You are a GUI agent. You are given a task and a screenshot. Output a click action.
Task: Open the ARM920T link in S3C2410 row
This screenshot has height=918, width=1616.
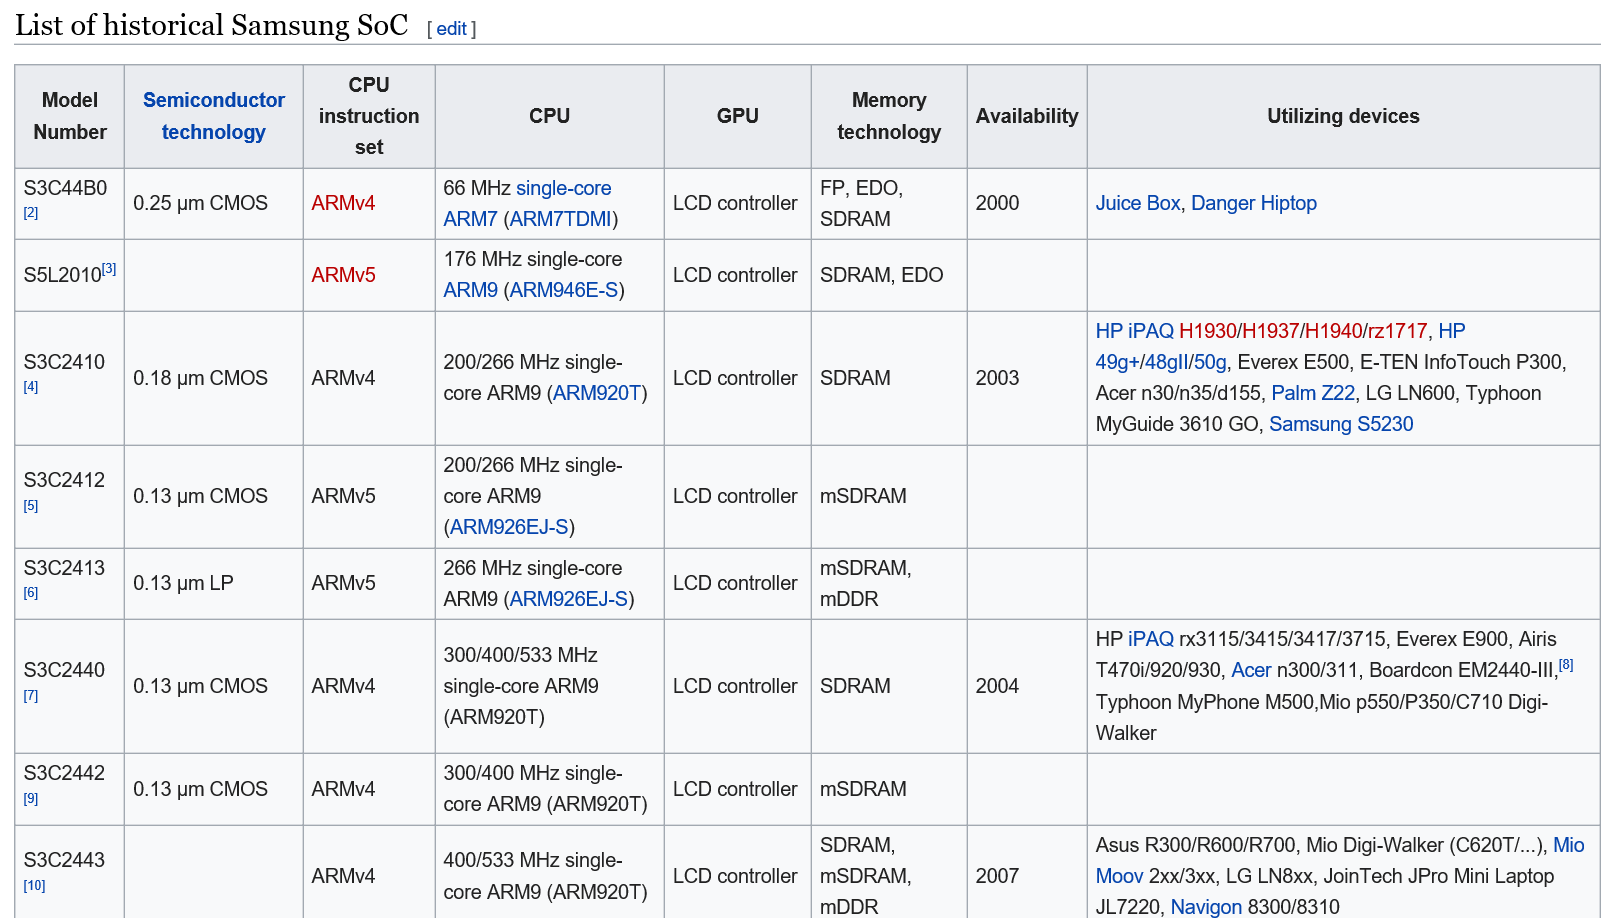click(596, 393)
